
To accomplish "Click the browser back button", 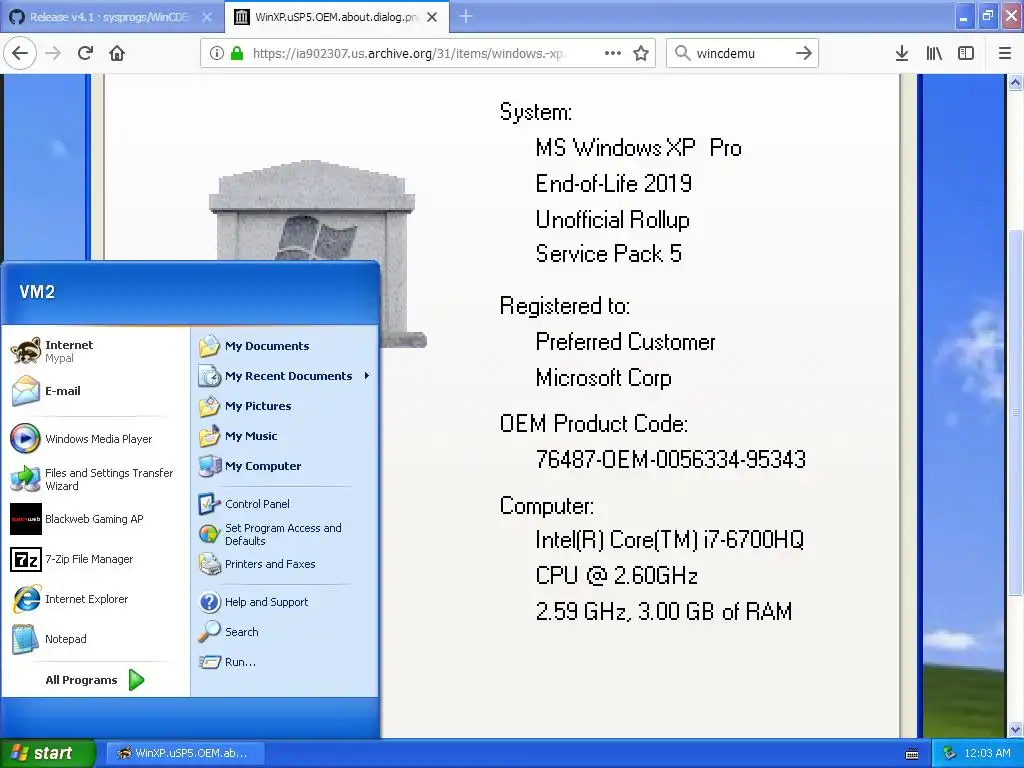I will point(20,53).
